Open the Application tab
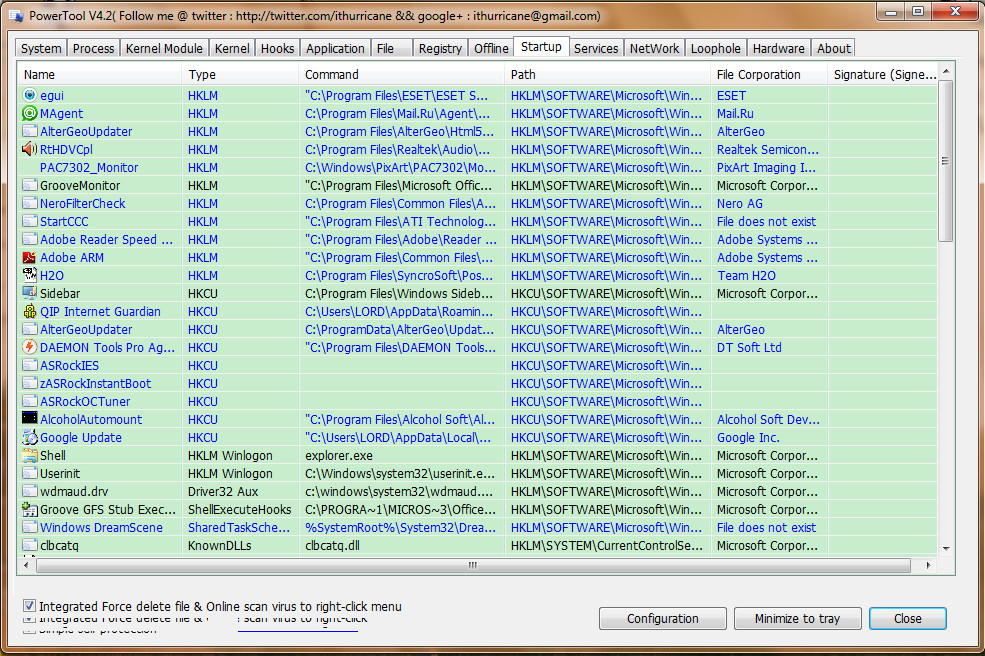This screenshot has width=985, height=656. [x=335, y=48]
